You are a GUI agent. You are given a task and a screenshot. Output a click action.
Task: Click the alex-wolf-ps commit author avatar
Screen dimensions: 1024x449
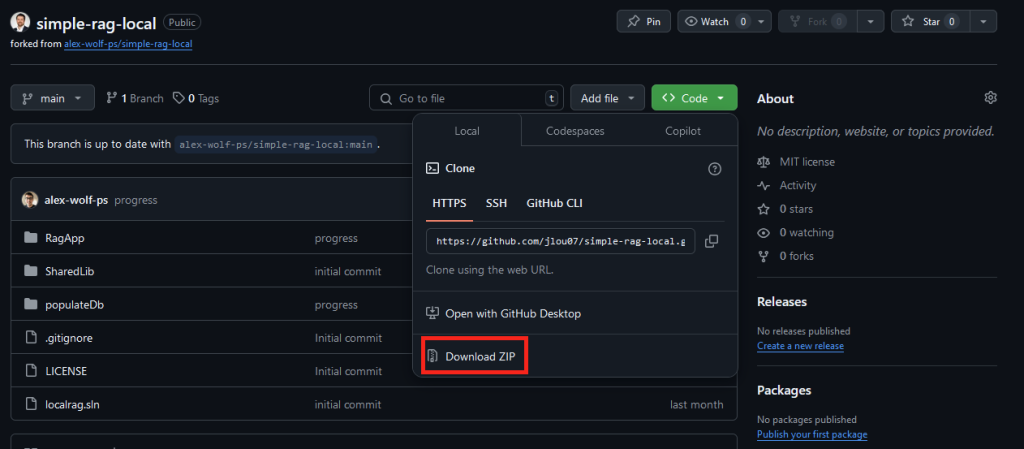coord(29,200)
